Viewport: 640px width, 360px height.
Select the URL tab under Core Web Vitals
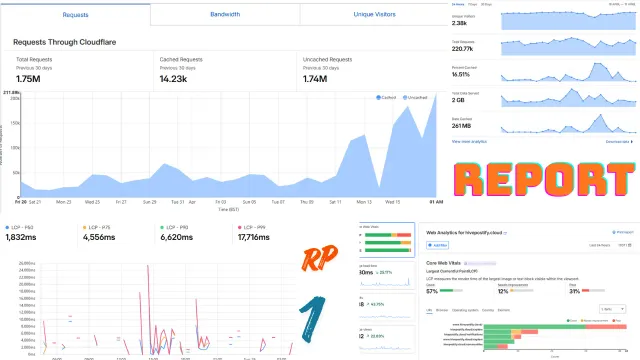(x=429, y=310)
